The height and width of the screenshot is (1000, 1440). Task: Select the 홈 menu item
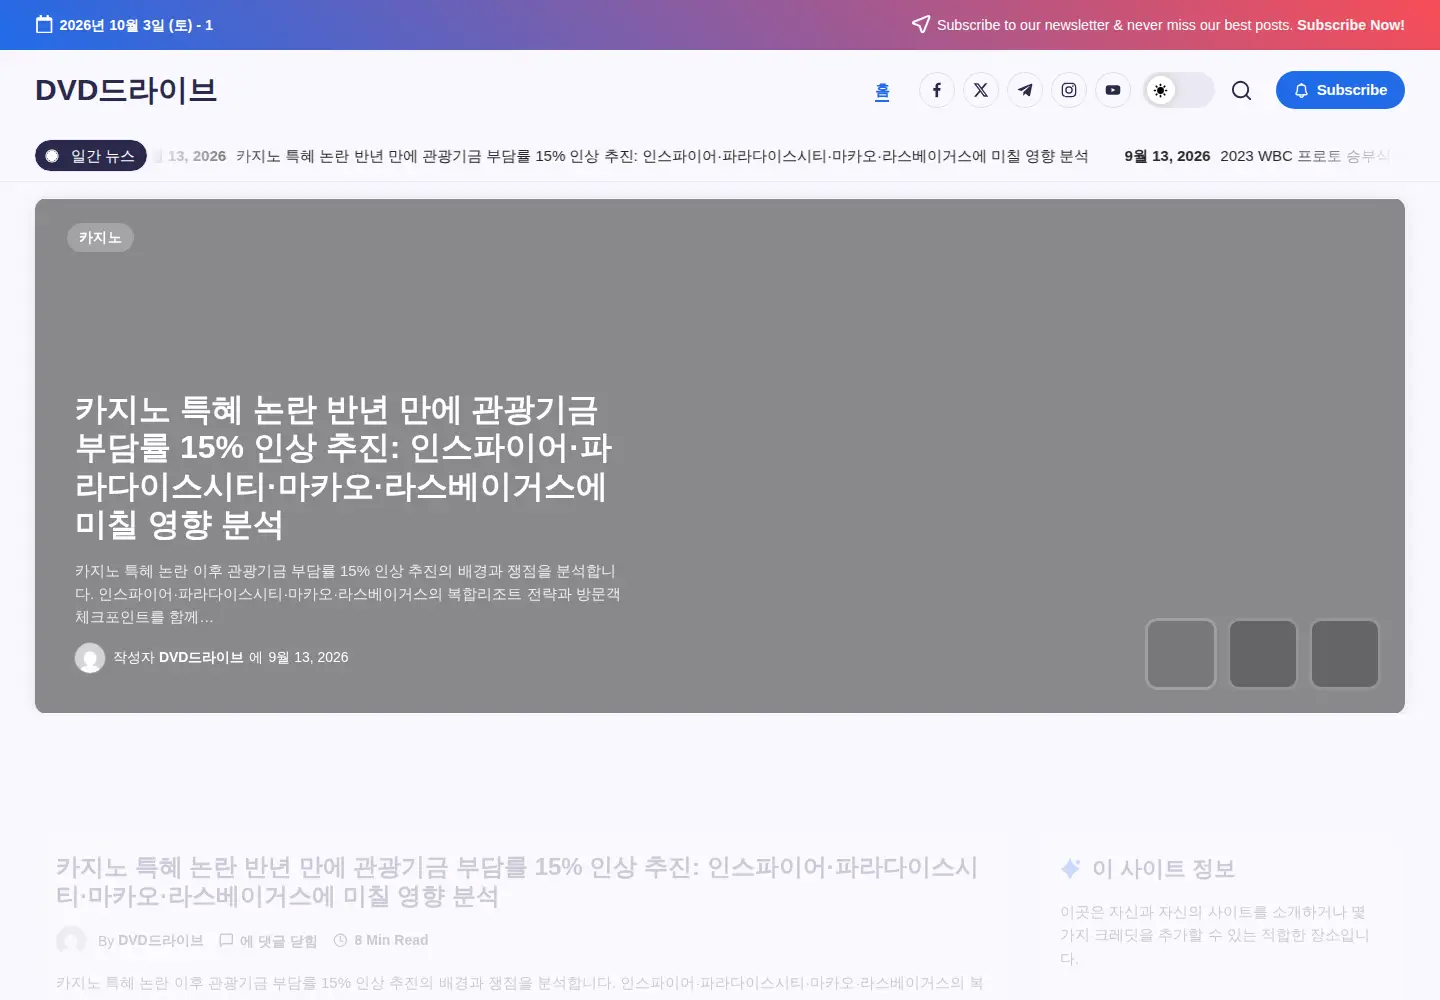coord(882,91)
